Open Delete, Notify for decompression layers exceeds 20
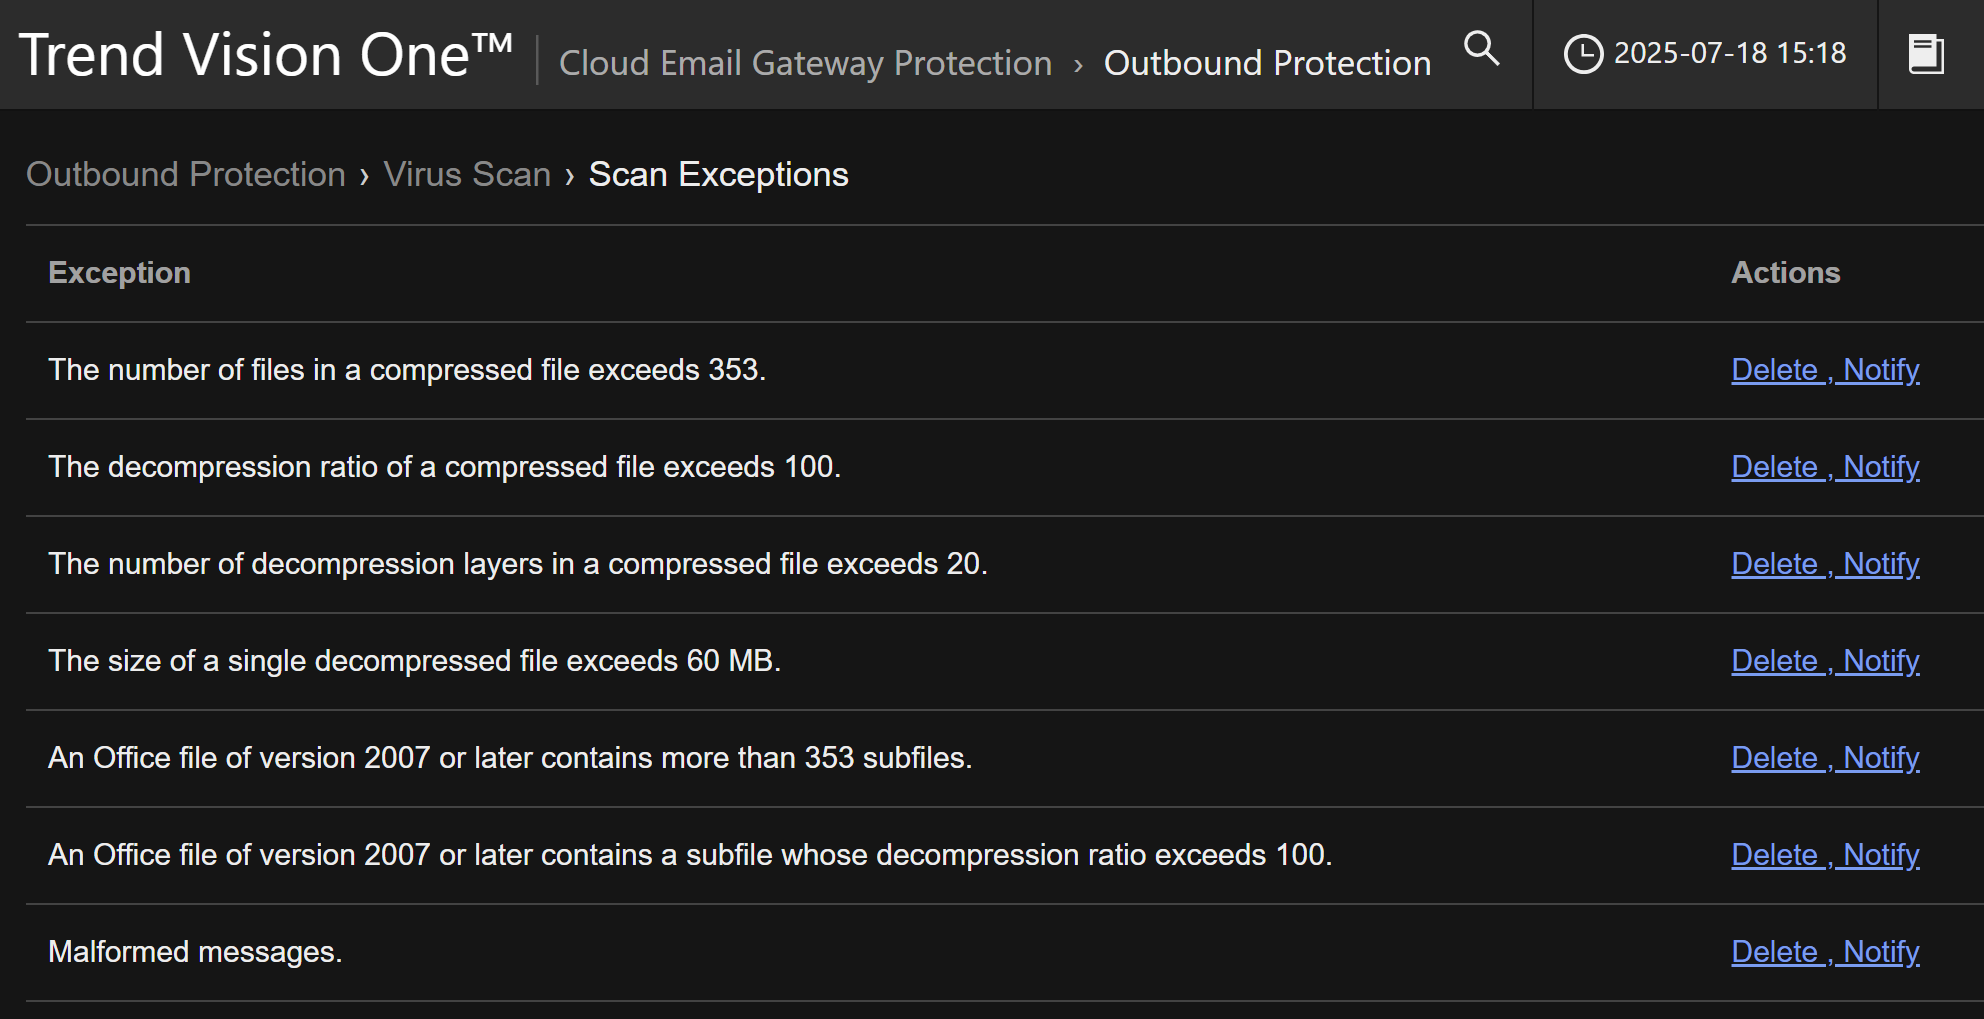This screenshot has height=1019, width=1984. click(x=1825, y=564)
